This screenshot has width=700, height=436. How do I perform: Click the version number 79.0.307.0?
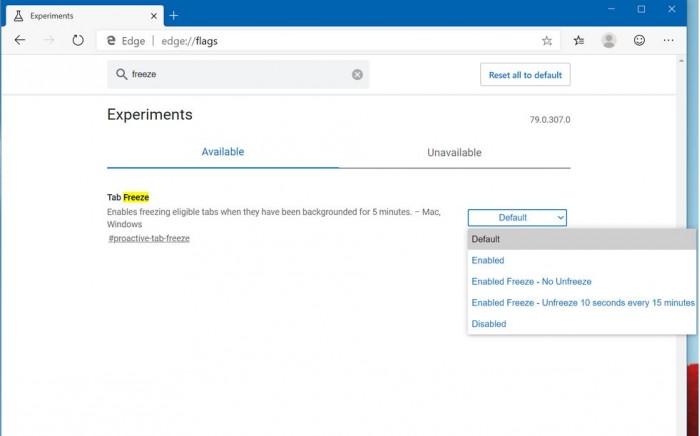550,120
